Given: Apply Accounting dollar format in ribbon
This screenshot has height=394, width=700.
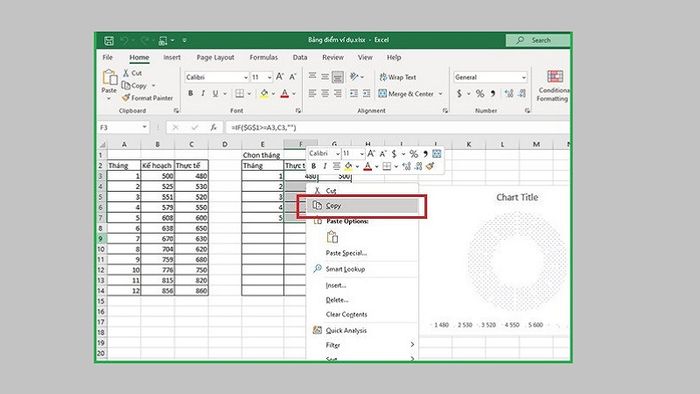Looking at the screenshot, I should click(459, 93).
